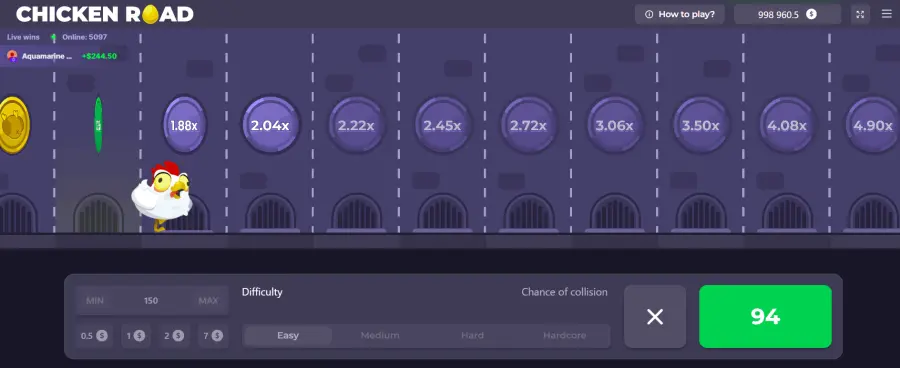Choose the 2 quick bet chip
Screen dimensions: 900x368
(x=174, y=336)
